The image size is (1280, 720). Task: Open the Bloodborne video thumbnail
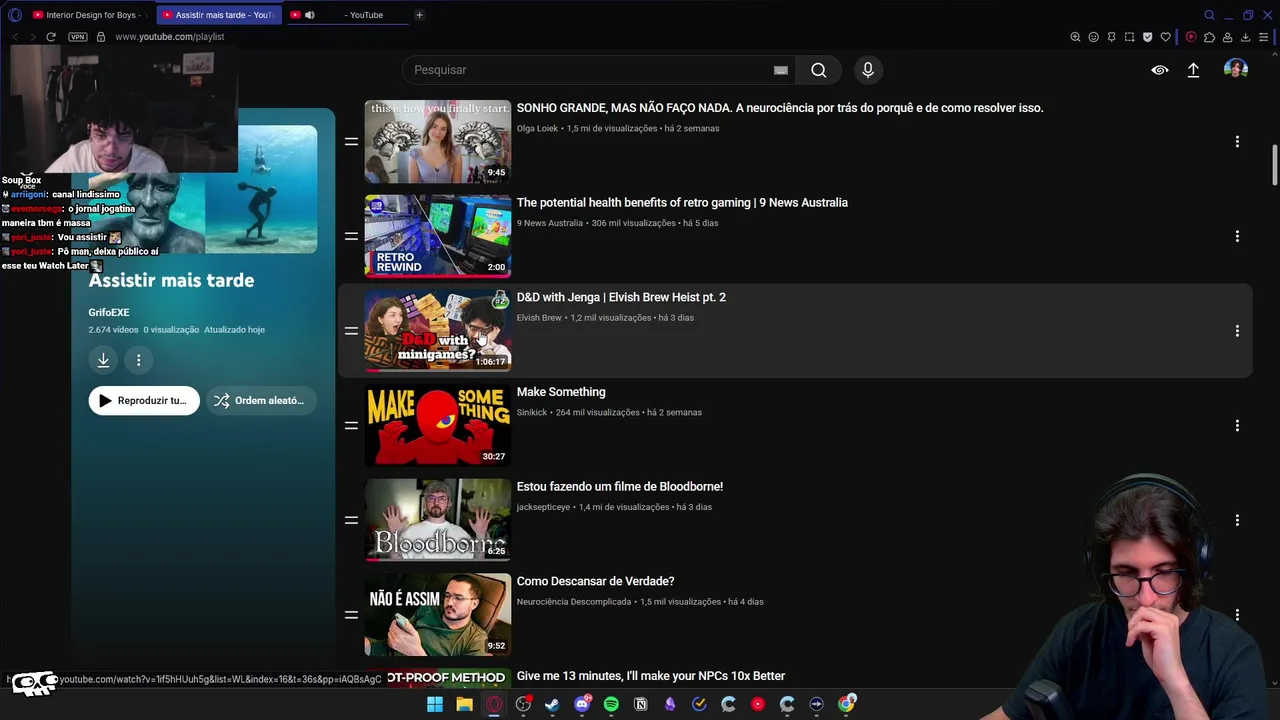pos(437,520)
